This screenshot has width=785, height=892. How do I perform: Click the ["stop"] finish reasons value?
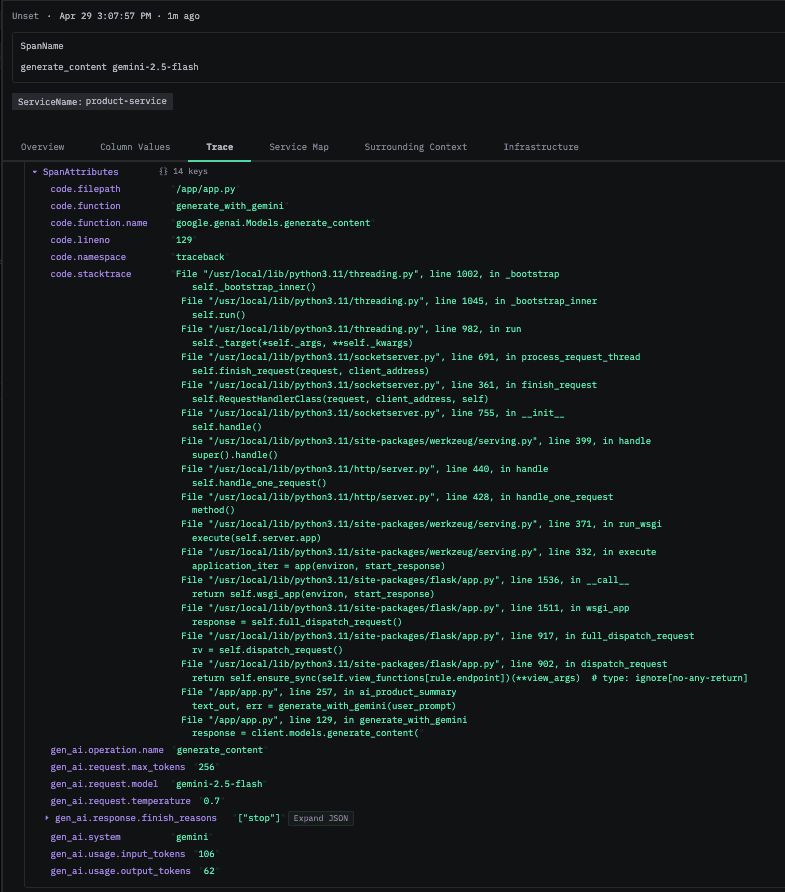click(259, 818)
